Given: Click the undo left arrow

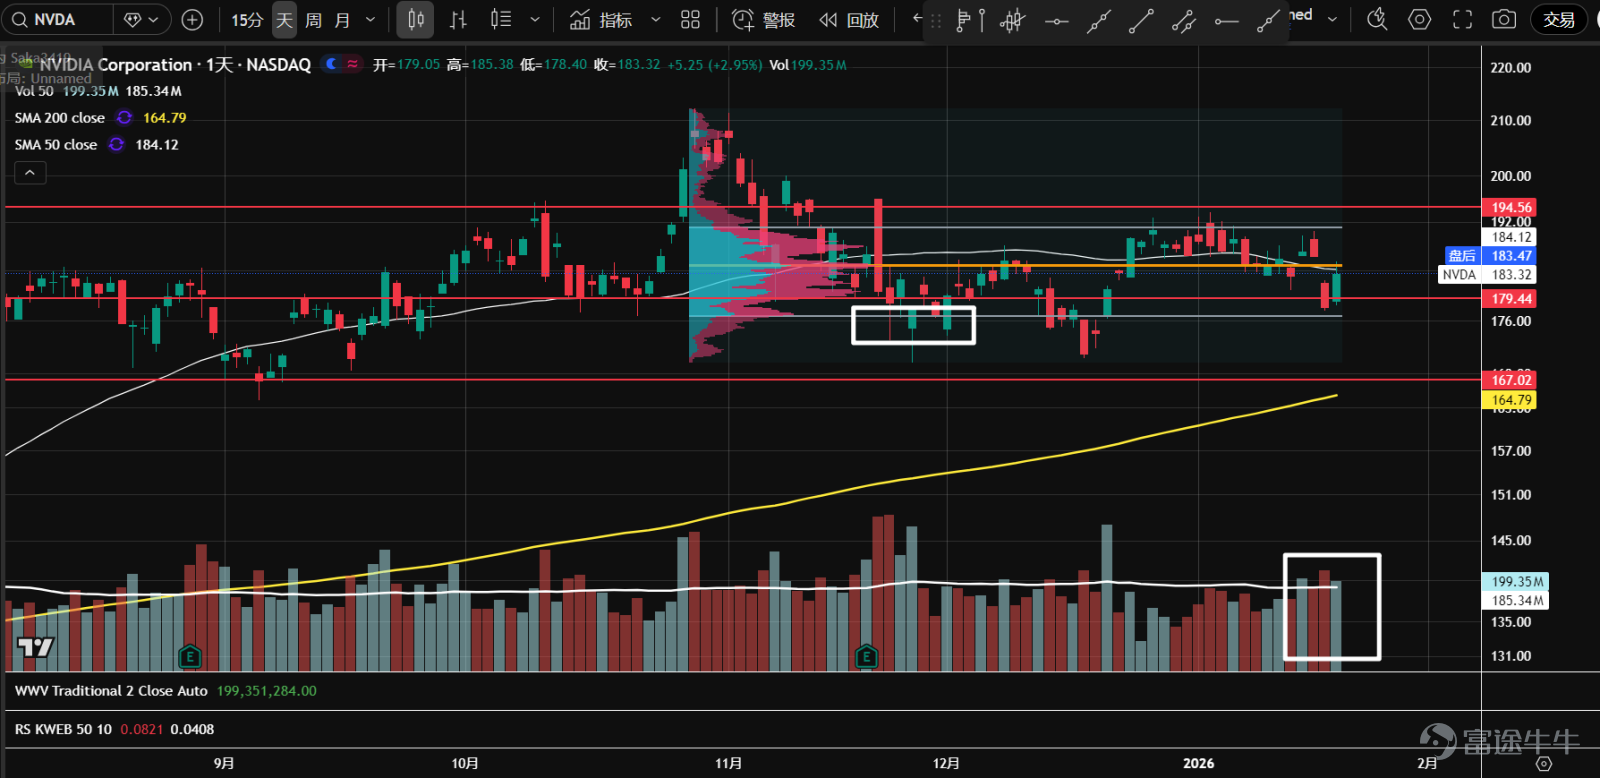Looking at the screenshot, I should [x=917, y=18].
